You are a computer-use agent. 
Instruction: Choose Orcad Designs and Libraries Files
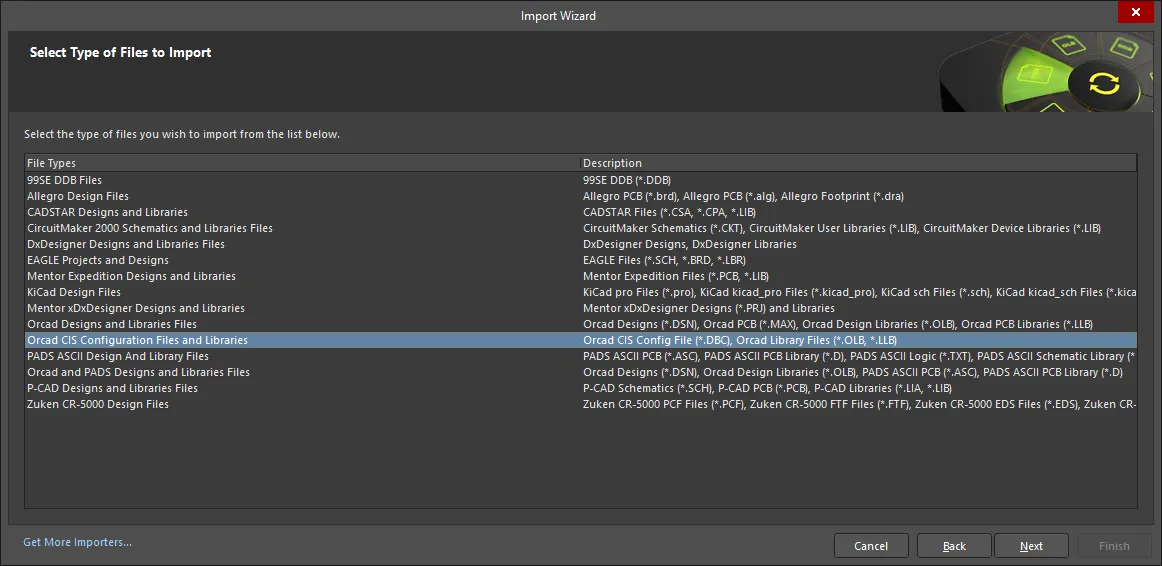(x=112, y=324)
